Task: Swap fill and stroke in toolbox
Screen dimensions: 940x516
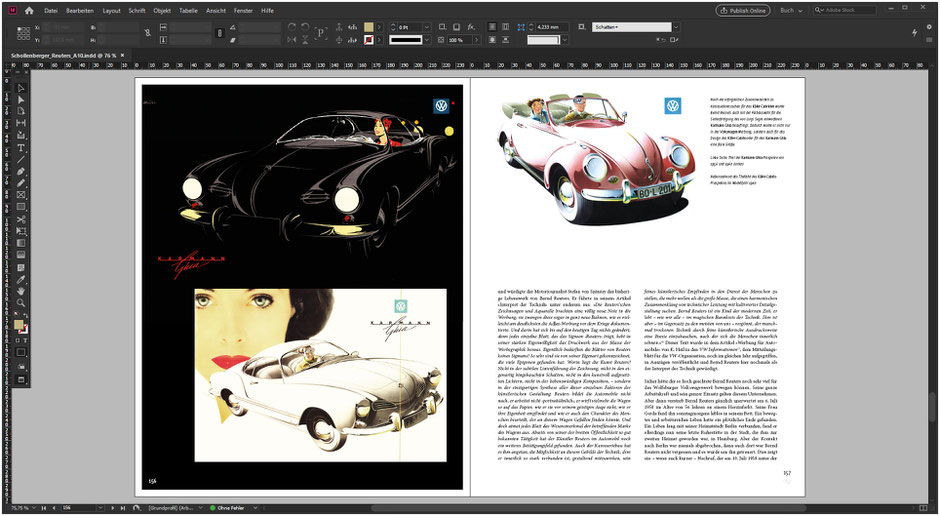Action: tap(25, 314)
